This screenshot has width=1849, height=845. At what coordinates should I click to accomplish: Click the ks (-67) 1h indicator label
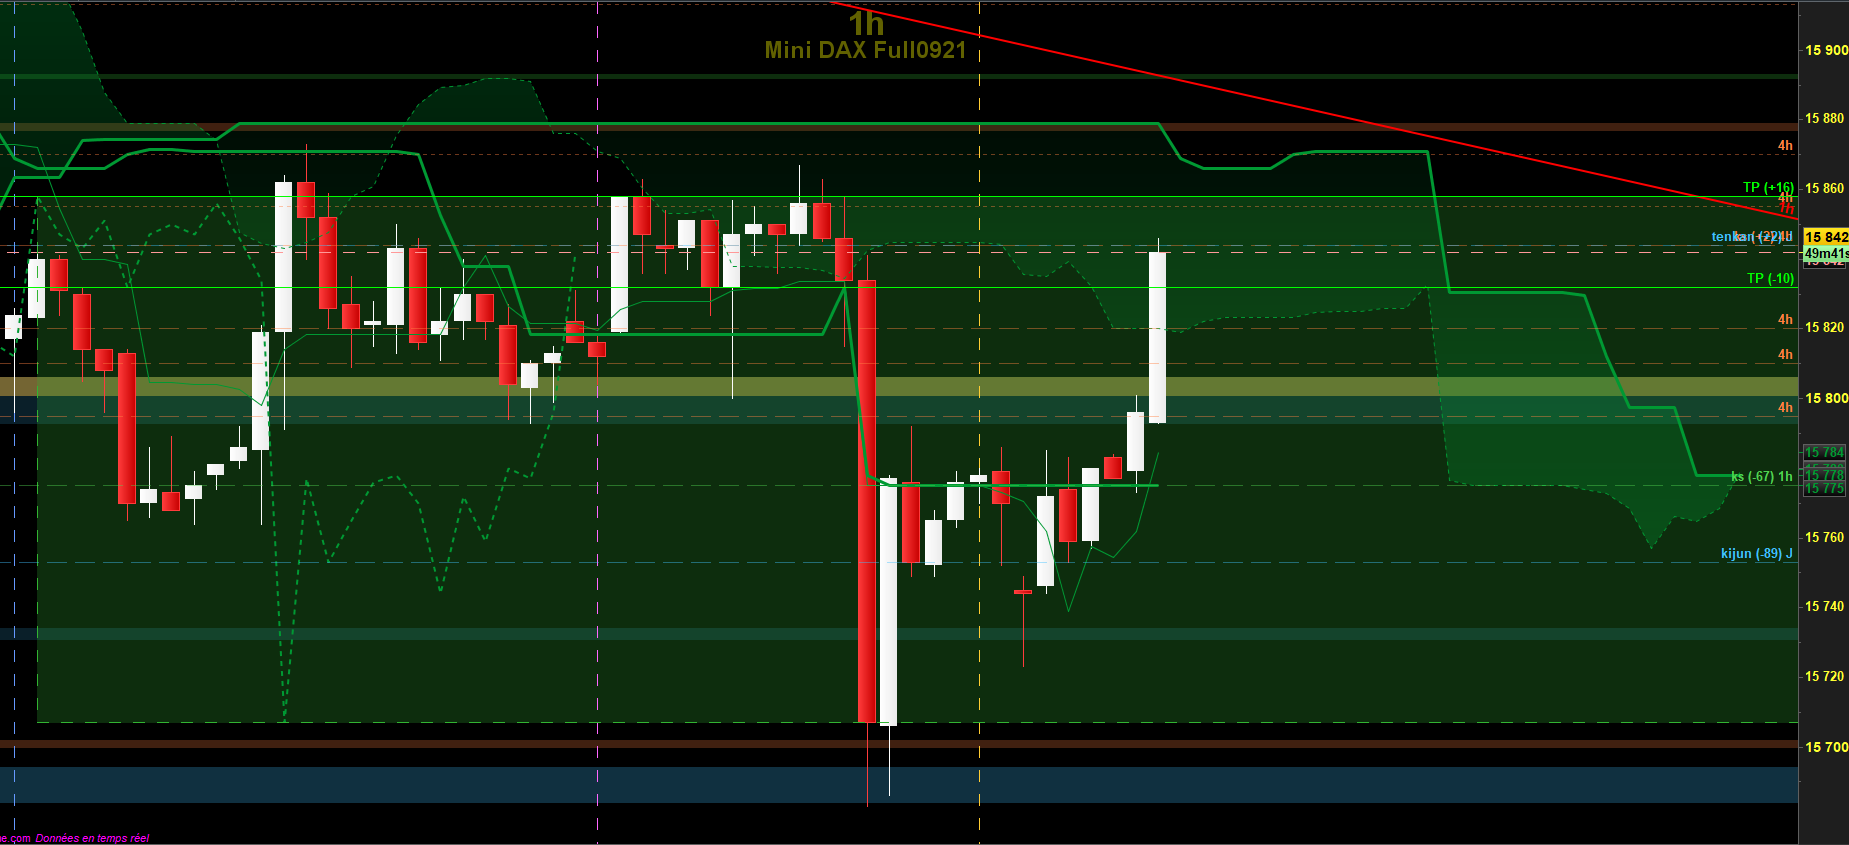1762,476
